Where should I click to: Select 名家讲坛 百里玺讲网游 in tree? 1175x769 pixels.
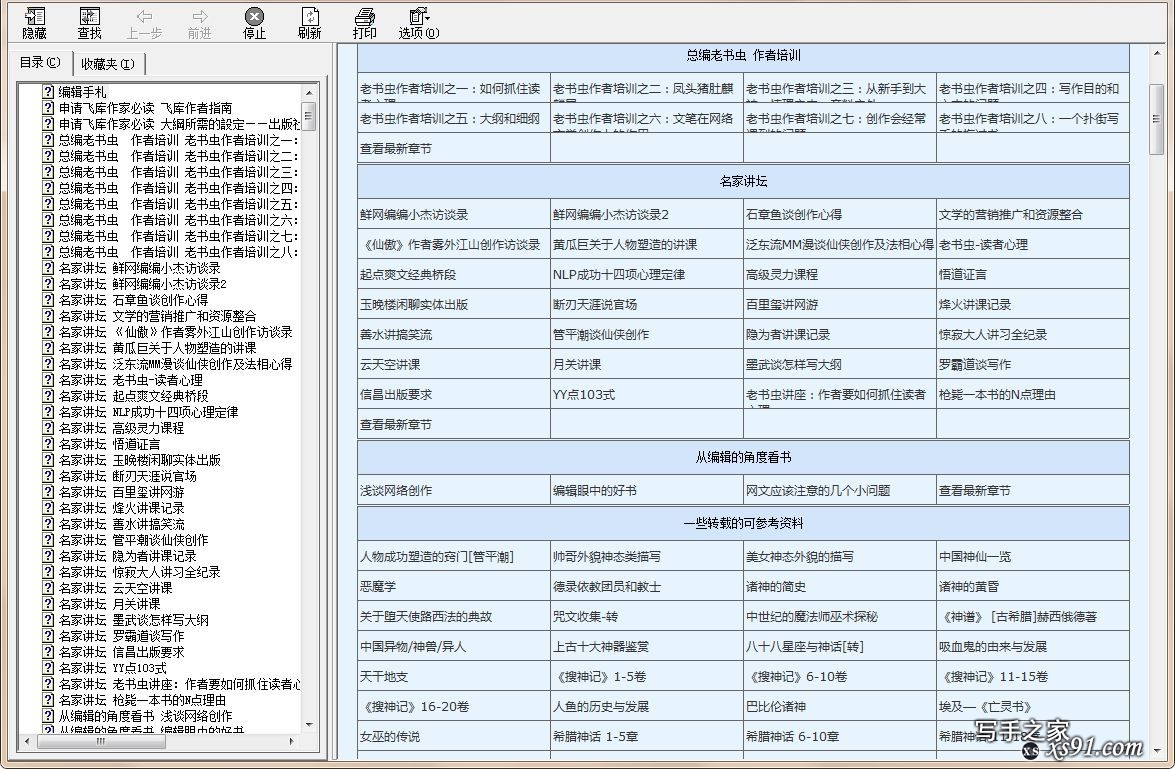coord(121,492)
